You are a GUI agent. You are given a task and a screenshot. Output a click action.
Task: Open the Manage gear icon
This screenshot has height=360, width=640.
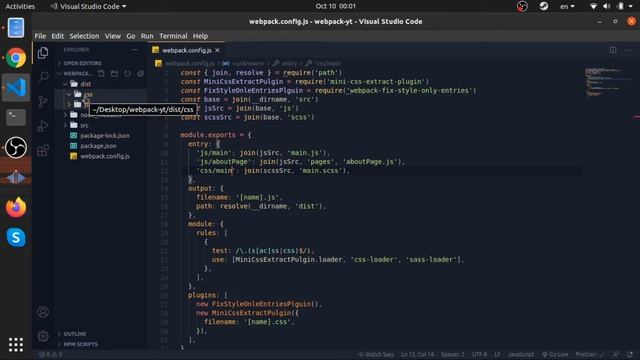pos(43,336)
